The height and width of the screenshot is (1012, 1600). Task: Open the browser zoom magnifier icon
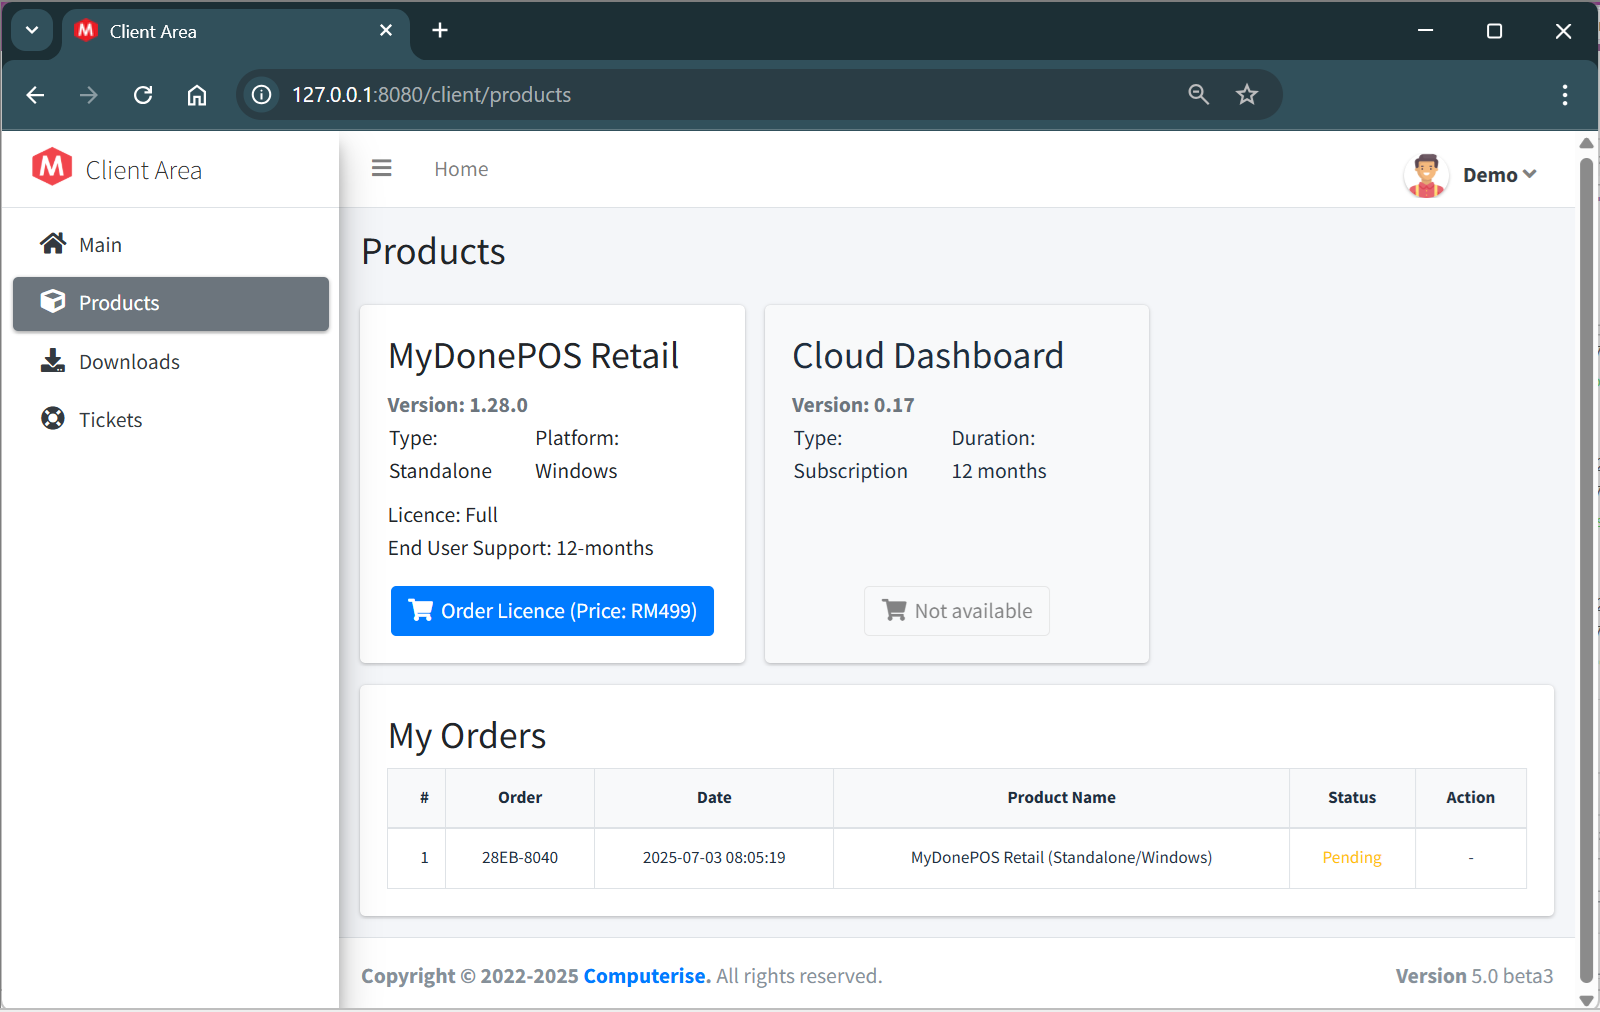click(x=1198, y=95)
